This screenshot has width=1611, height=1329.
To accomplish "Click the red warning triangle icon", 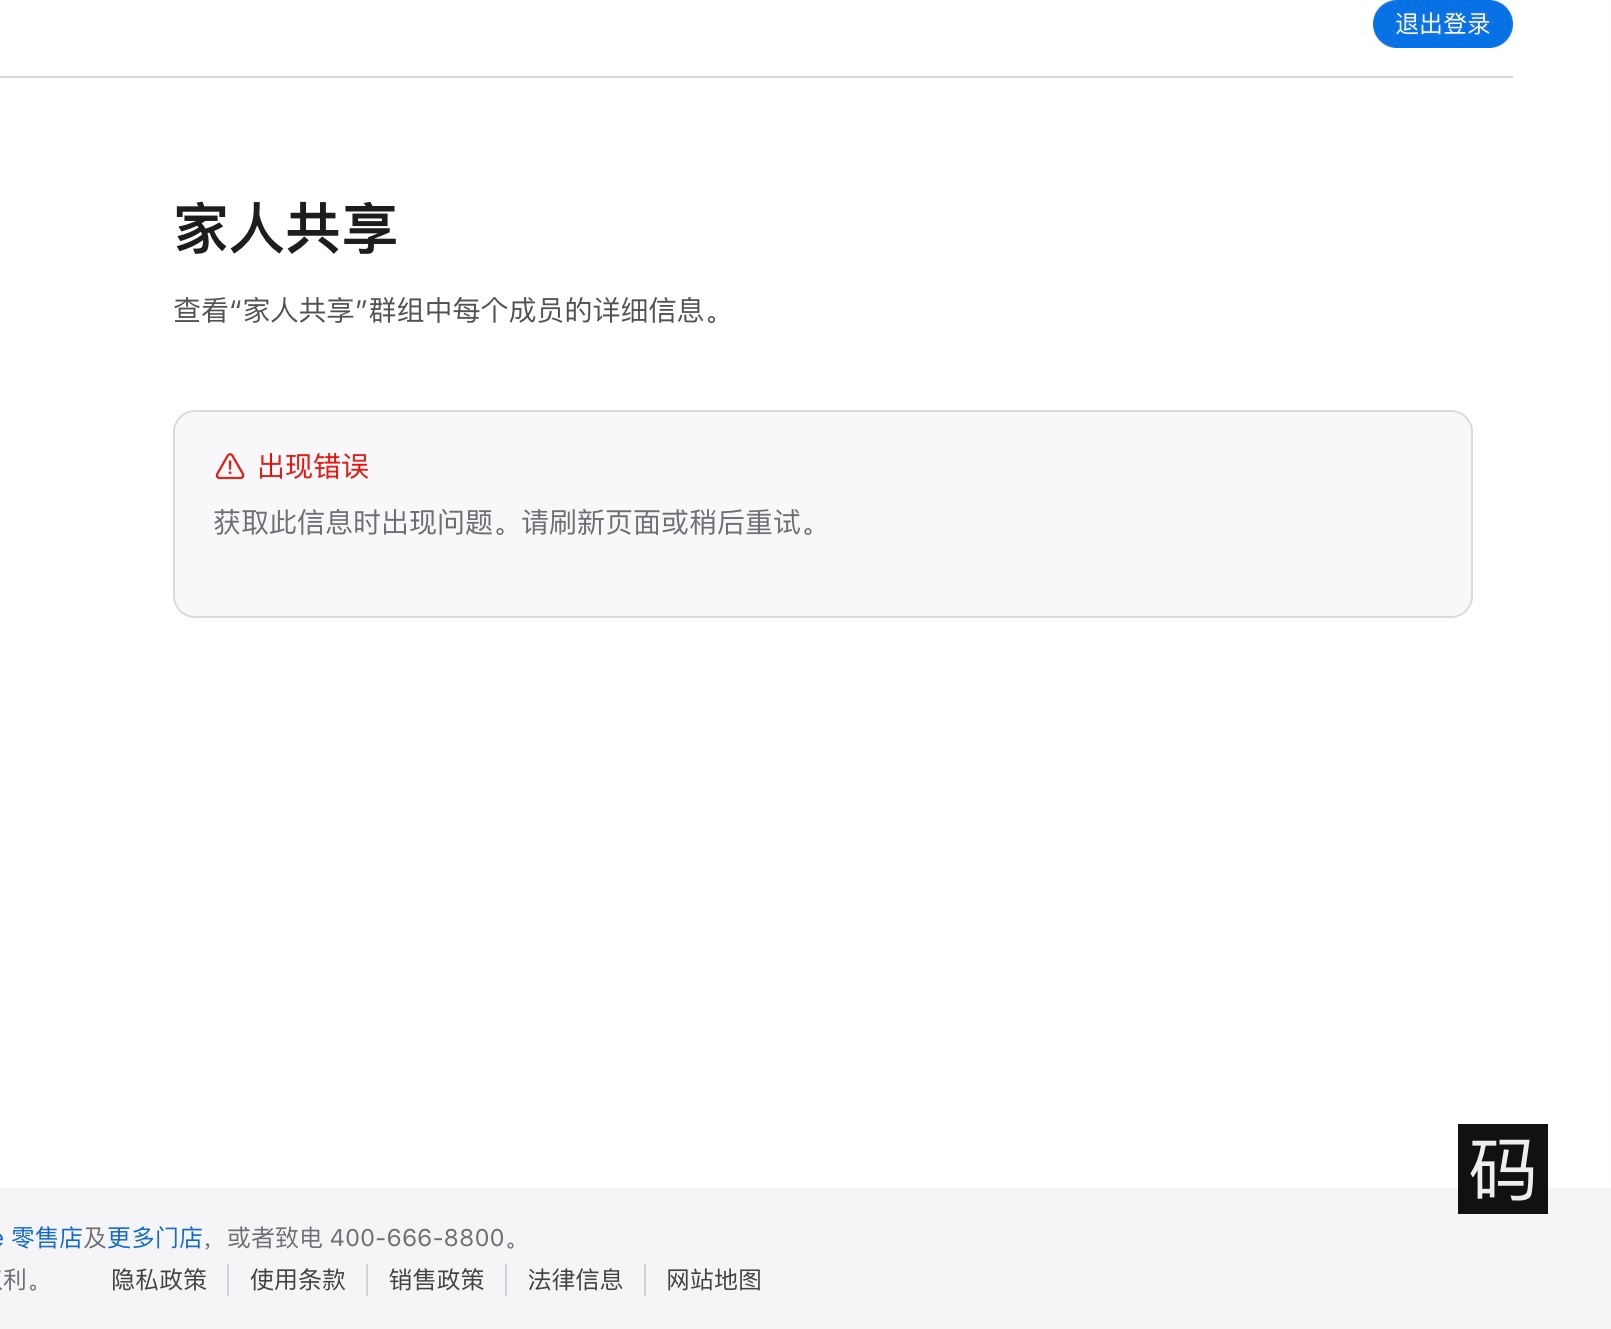I will 230,467.
